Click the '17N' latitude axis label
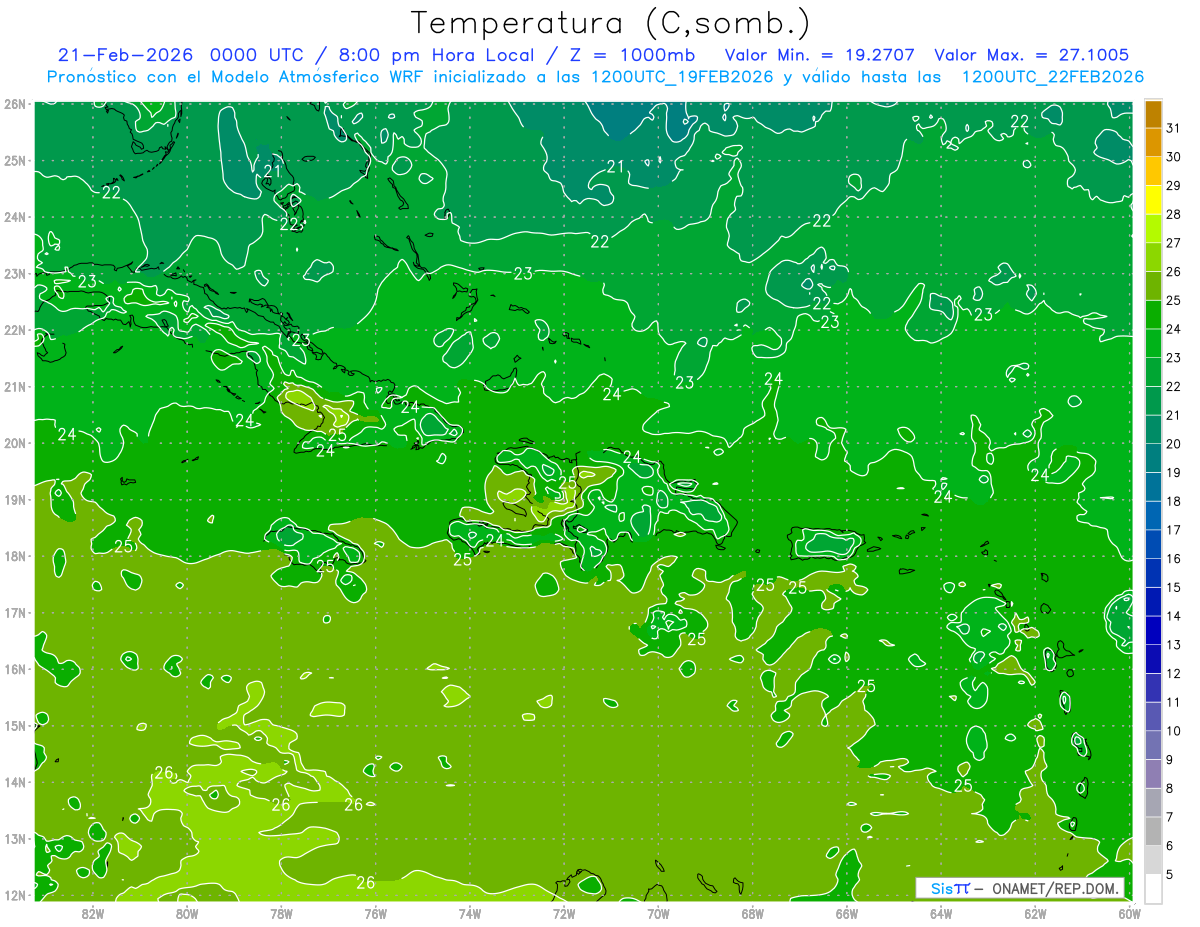1200x927 pixels. pyautogui.click(x=15, y=613)
